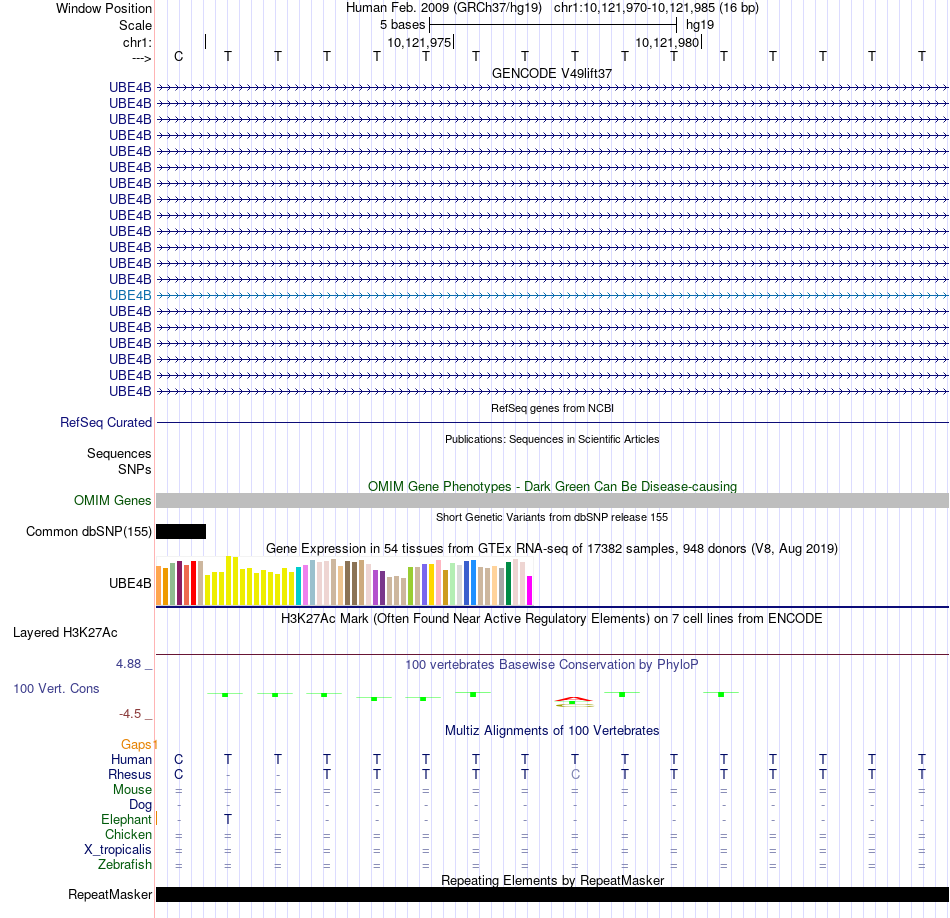Click the RepeatMasker side label
Screen dimensions: 950x918
110,894
